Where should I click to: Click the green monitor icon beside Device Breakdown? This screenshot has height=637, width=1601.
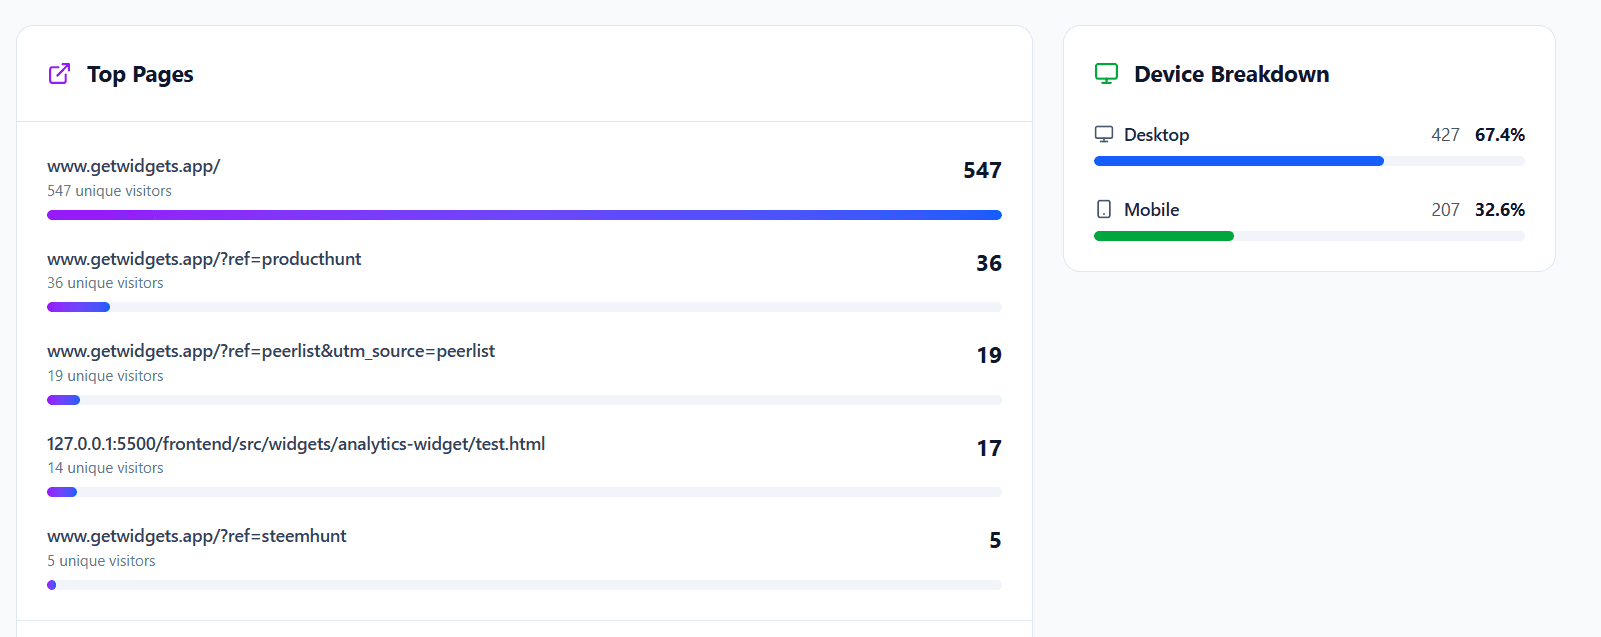[x=1106, y=72]
